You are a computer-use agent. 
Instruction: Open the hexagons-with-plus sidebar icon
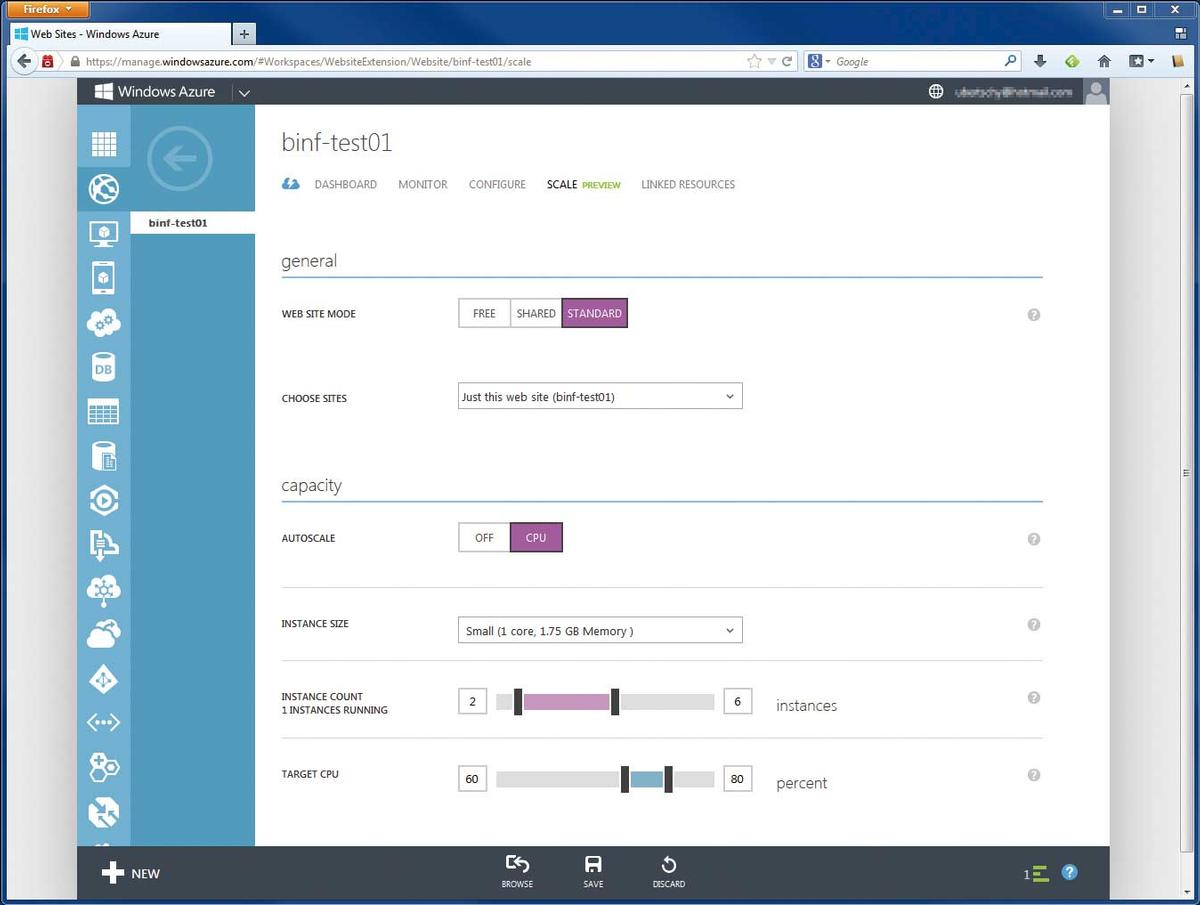104,767
